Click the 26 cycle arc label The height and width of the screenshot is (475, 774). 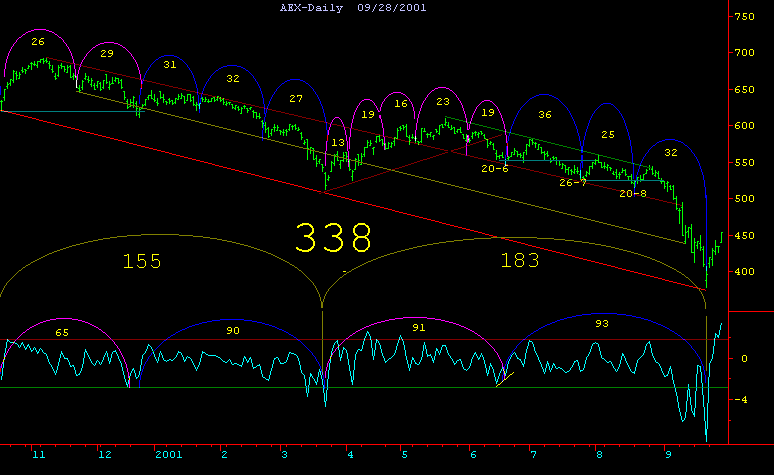pyautogui.click(x=38, y=42)
